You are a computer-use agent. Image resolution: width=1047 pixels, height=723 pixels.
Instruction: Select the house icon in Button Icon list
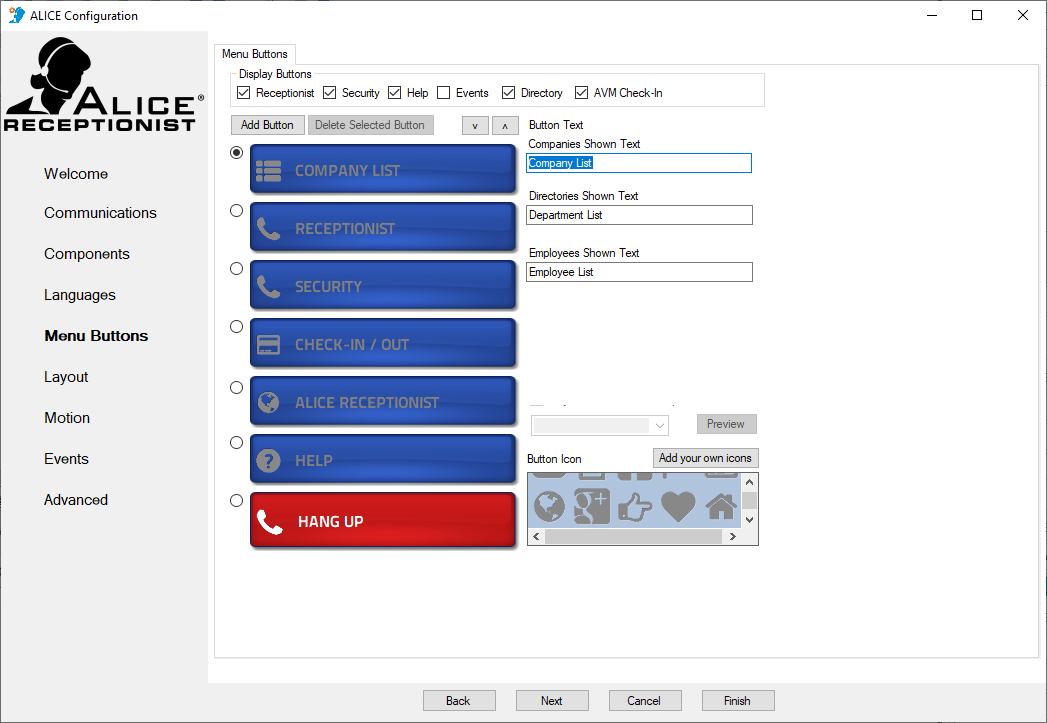coord(721,506)
